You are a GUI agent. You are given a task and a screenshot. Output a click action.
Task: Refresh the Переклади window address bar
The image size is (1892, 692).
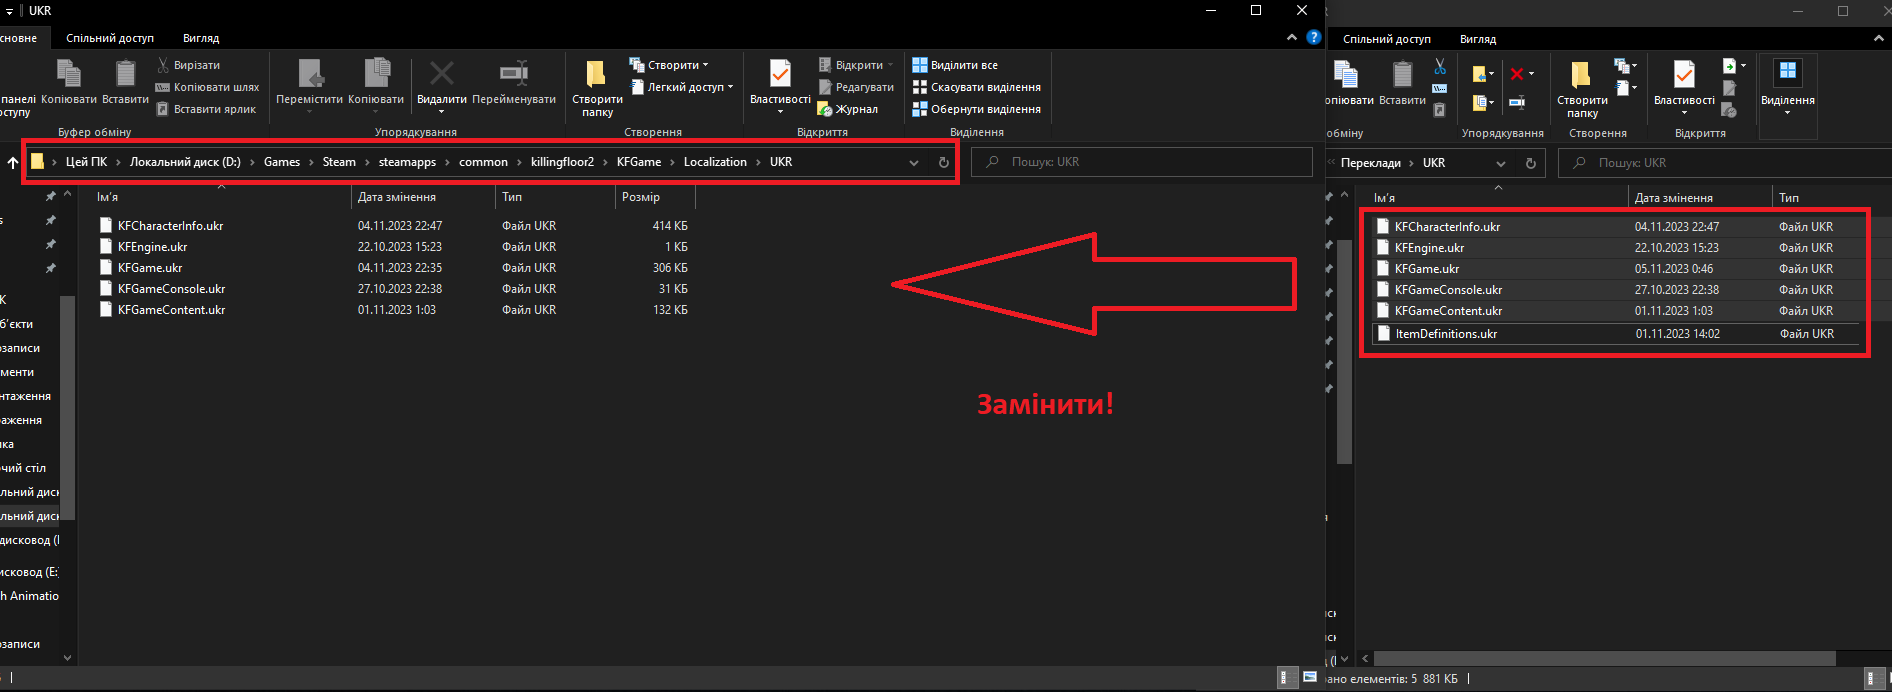tap(1530, 163)
